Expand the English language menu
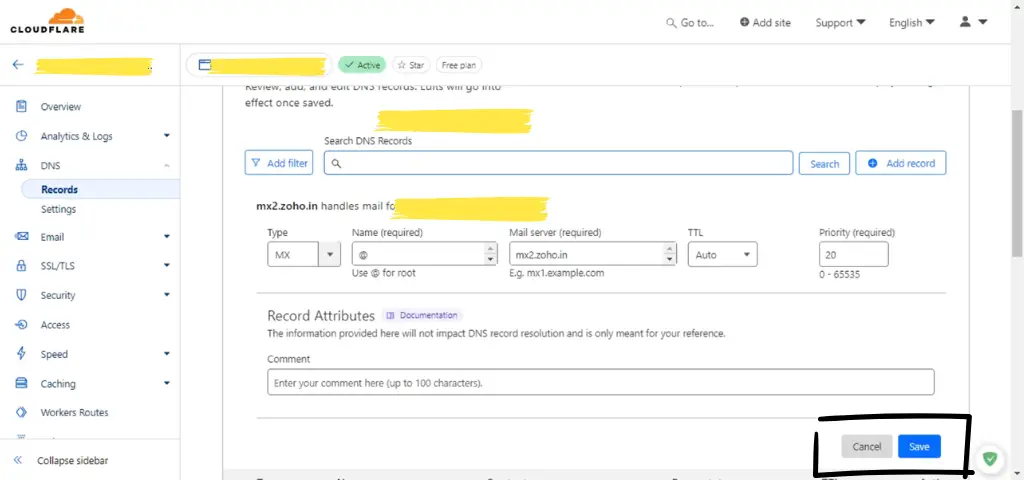This screenshot has height=480, width=1024. [911, 22]
